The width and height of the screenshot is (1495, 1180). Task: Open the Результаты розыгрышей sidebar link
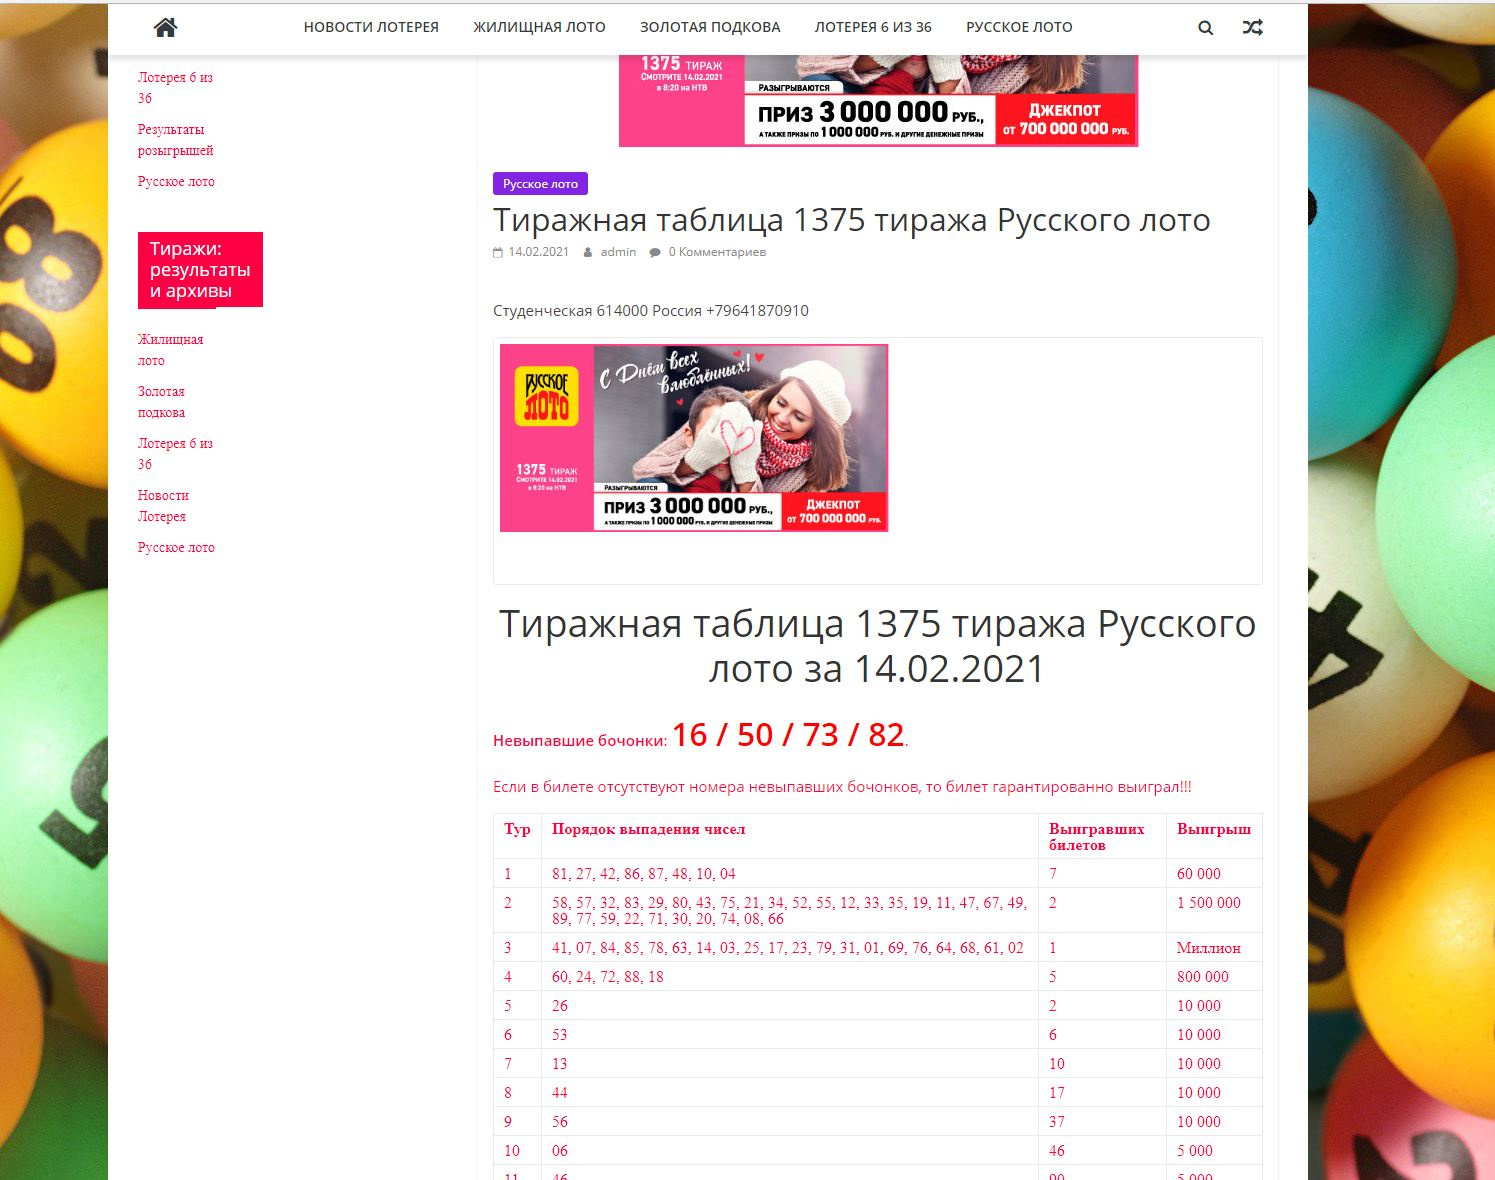175,140
